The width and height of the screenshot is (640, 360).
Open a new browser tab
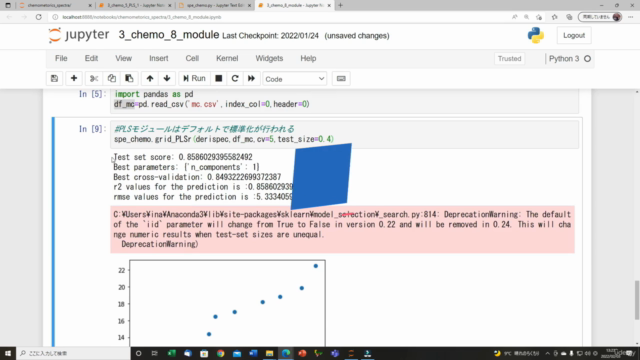pos(340,5)
